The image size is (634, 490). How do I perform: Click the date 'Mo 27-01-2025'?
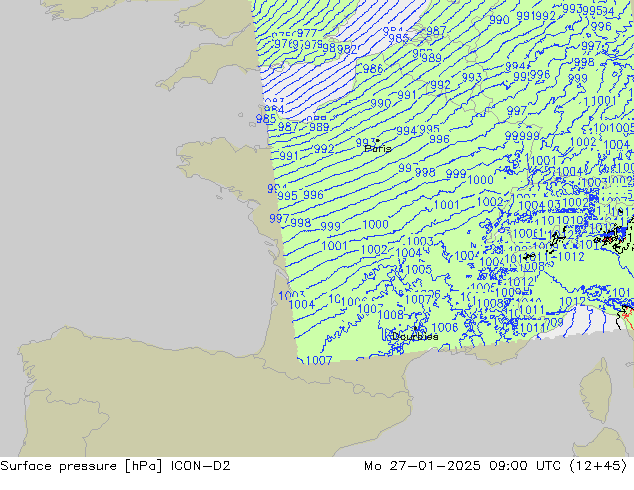[x=422, y=465]
